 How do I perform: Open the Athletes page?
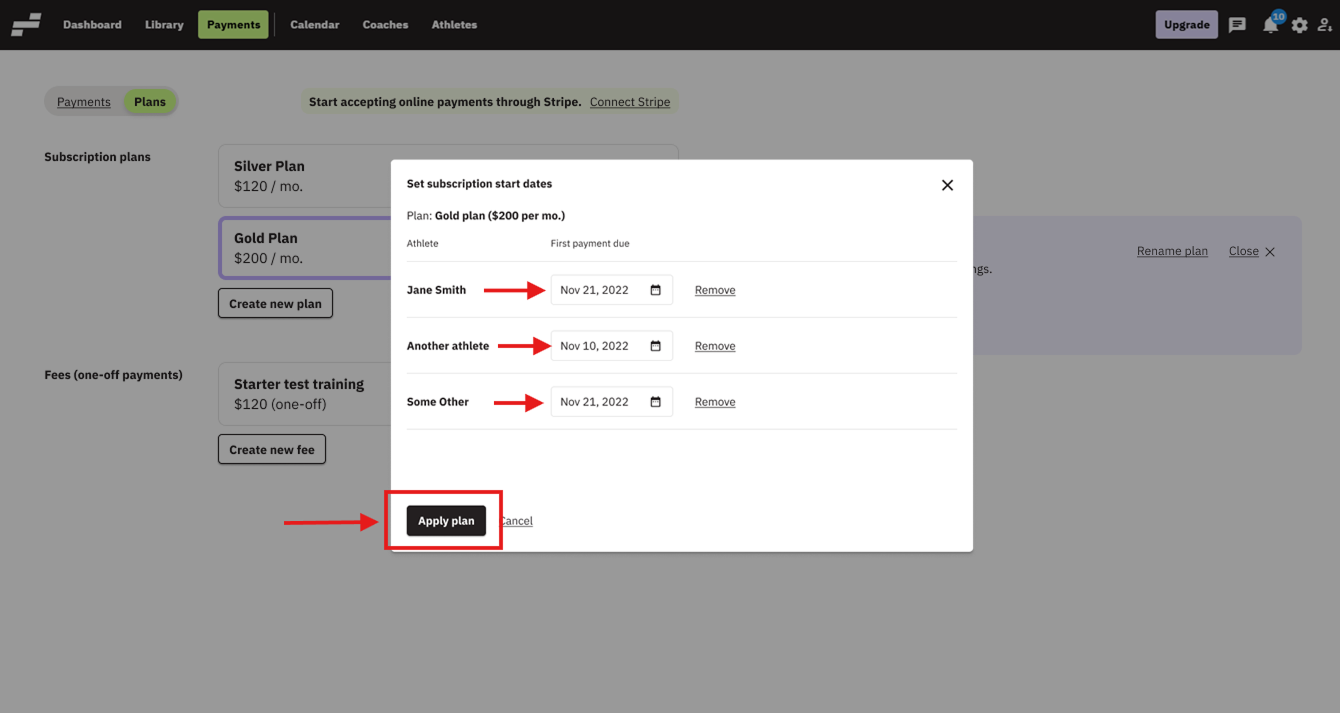(454, 25)
